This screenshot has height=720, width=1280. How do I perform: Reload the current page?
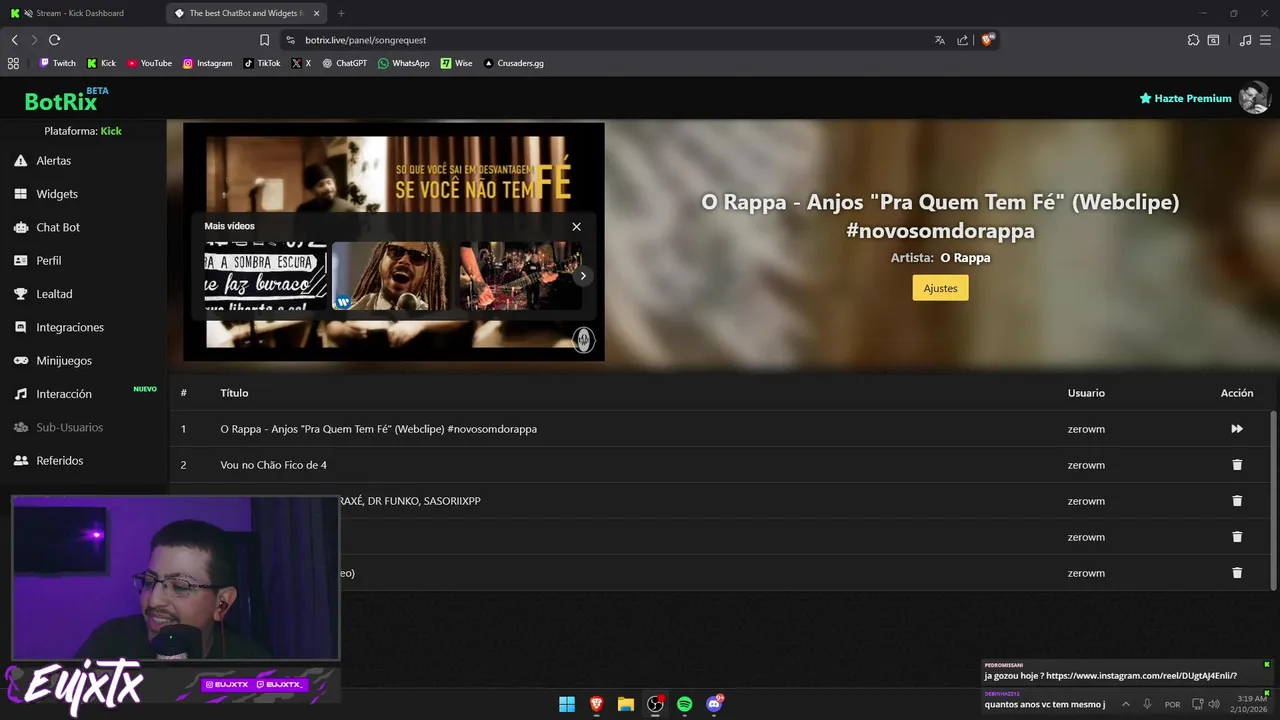pyautogui.click(x=54, y=40)
